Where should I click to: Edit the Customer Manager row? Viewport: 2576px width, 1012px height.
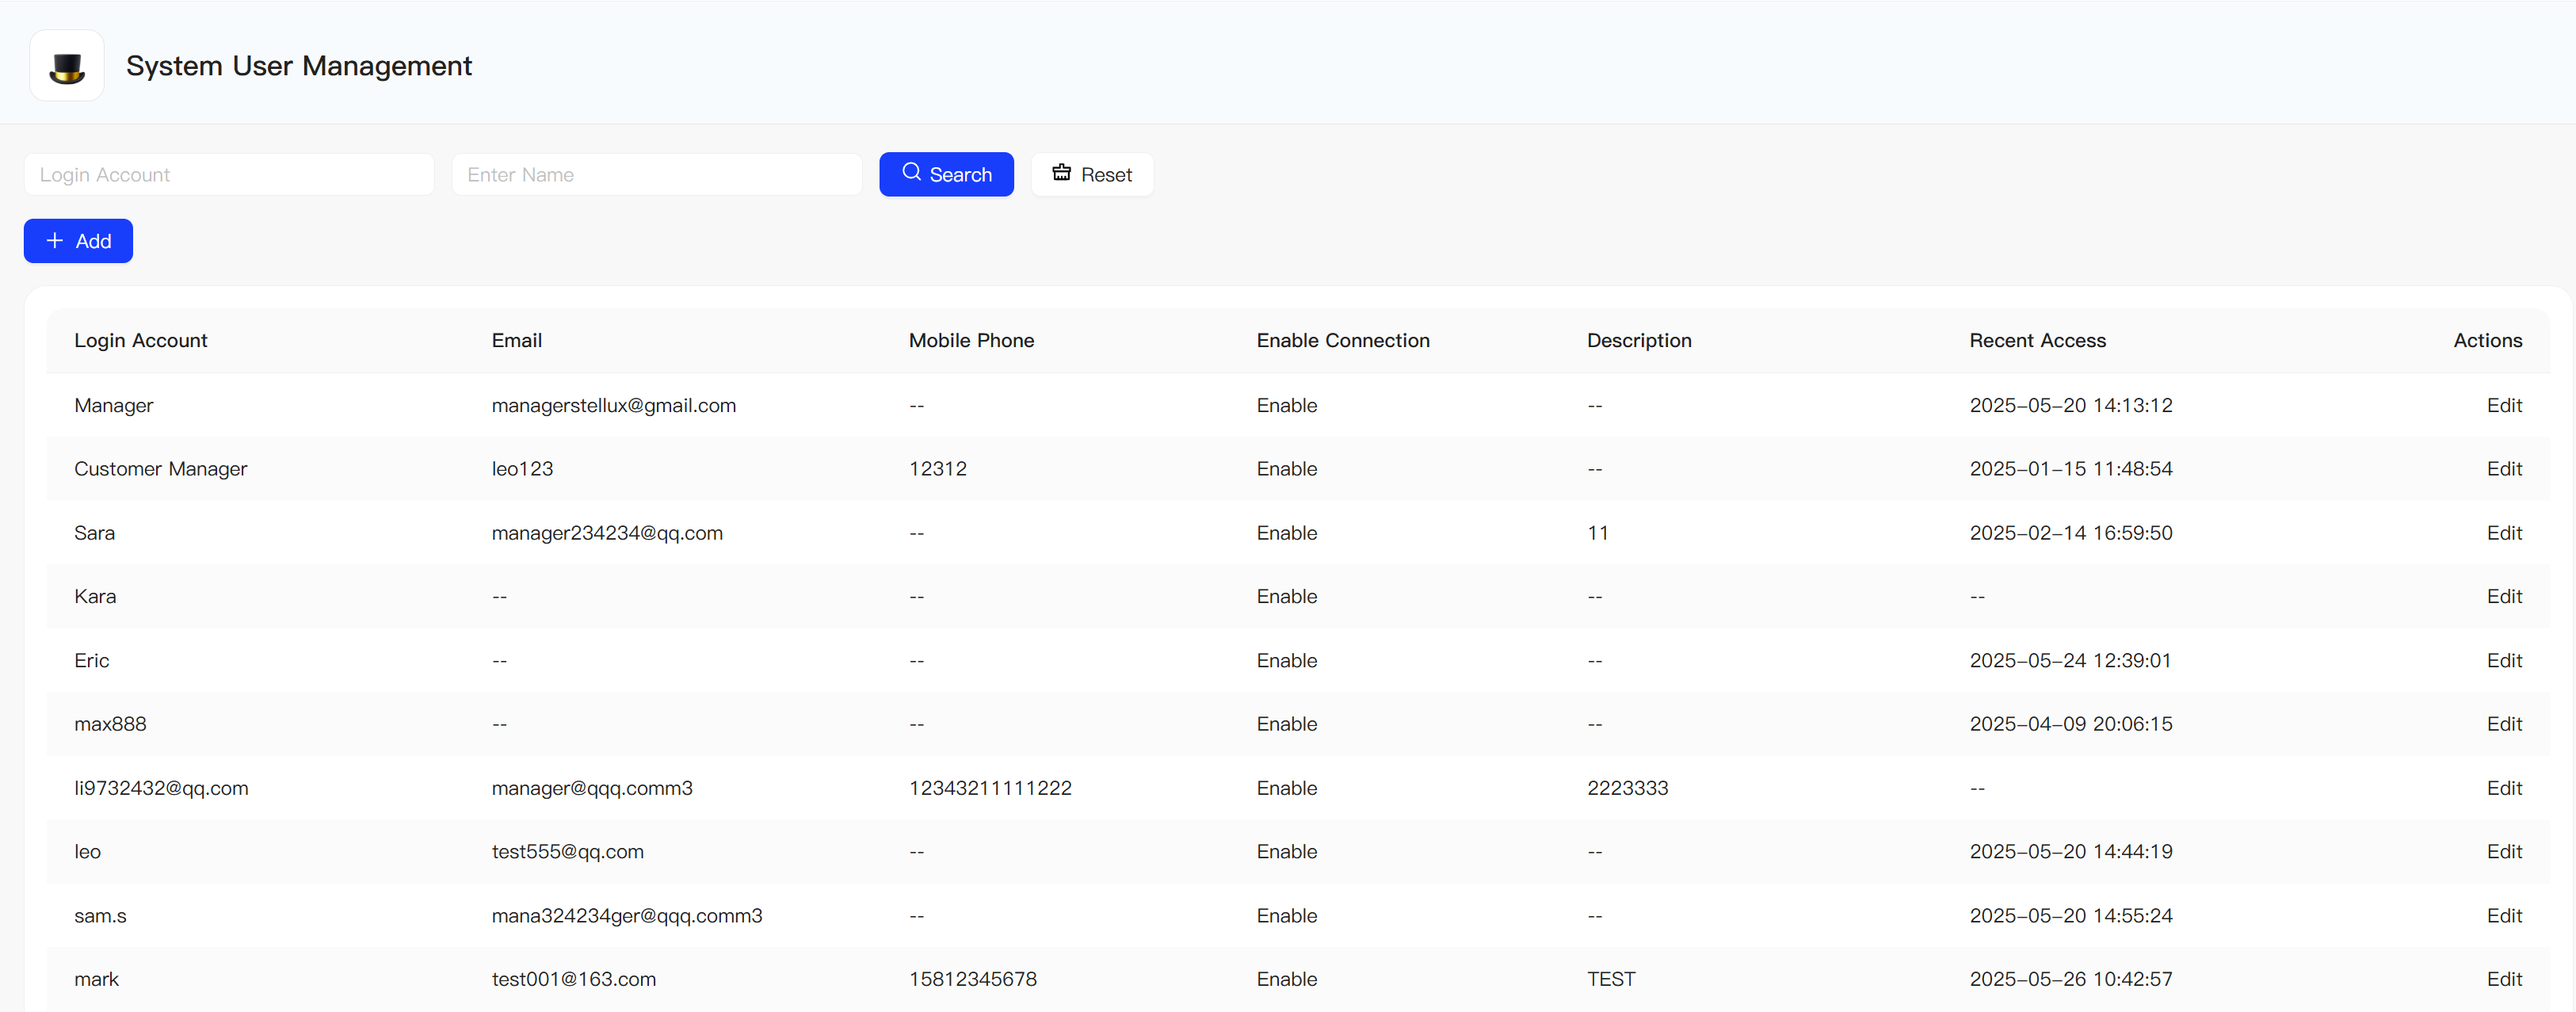click(2504, 469)
